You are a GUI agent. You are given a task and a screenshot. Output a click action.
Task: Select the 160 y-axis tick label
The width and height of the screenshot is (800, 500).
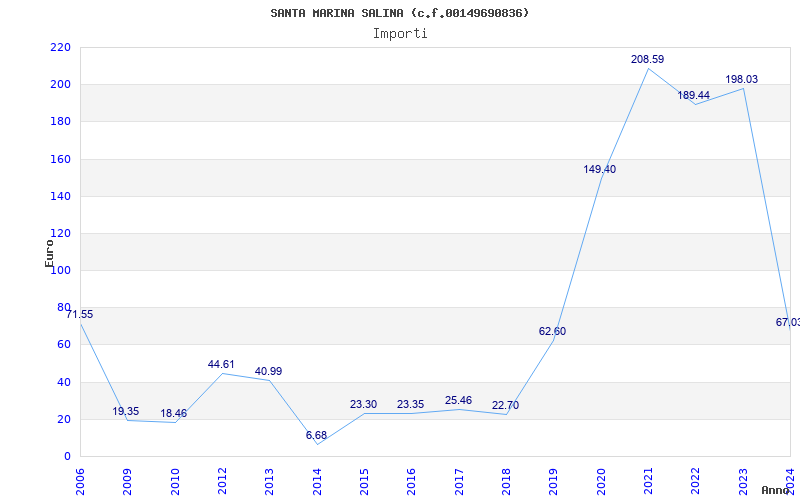point(60,159)
